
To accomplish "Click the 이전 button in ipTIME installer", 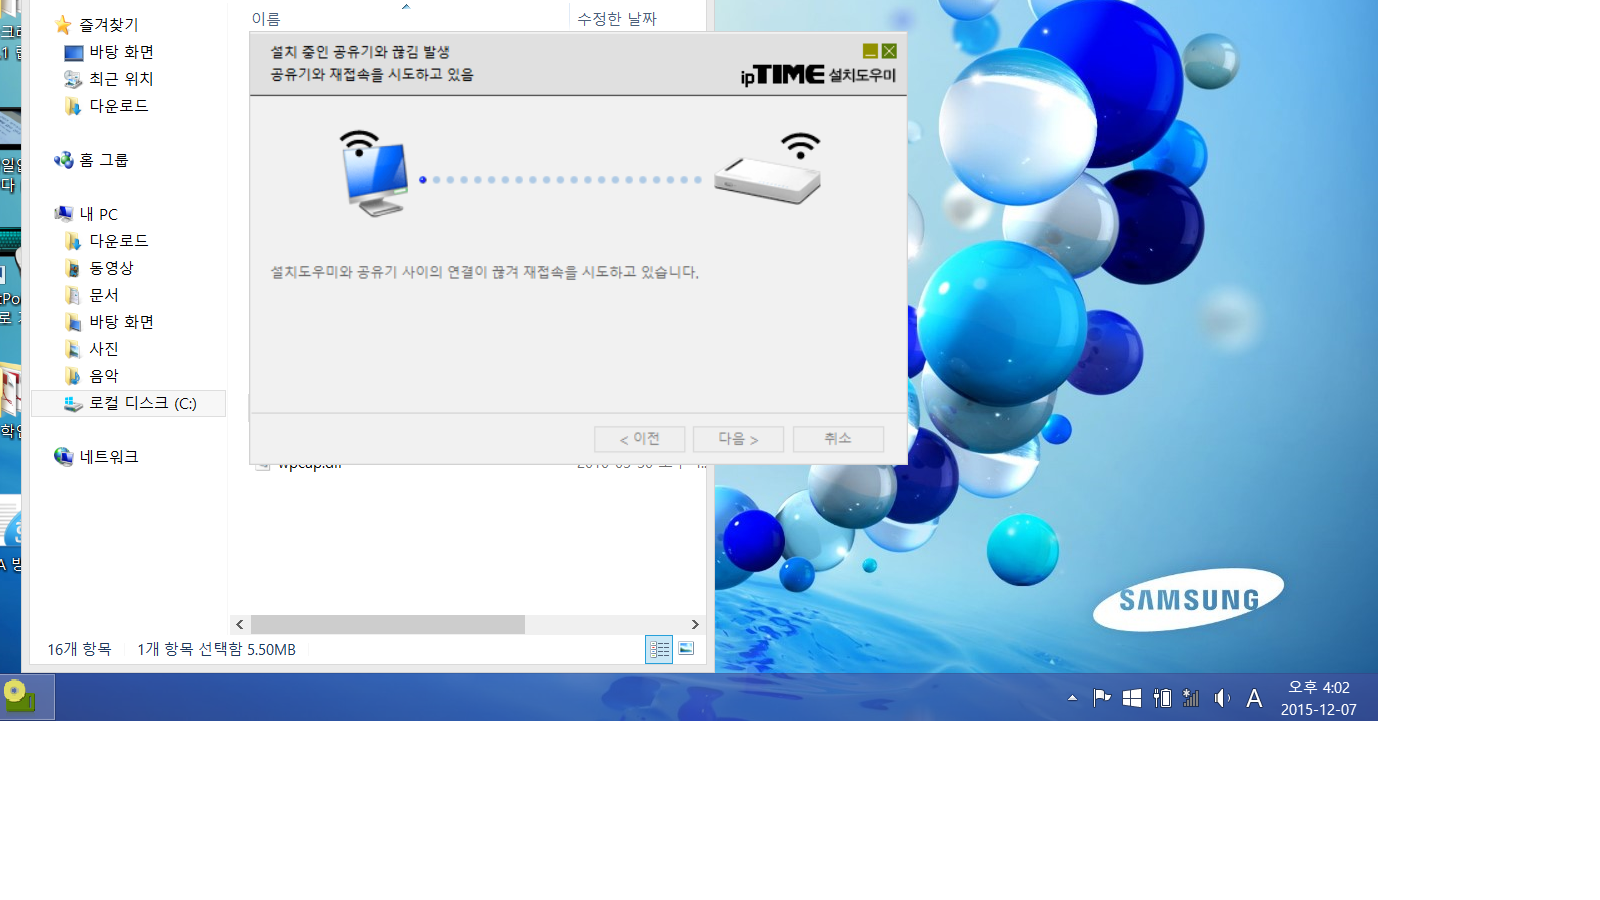I will [639, 439].
